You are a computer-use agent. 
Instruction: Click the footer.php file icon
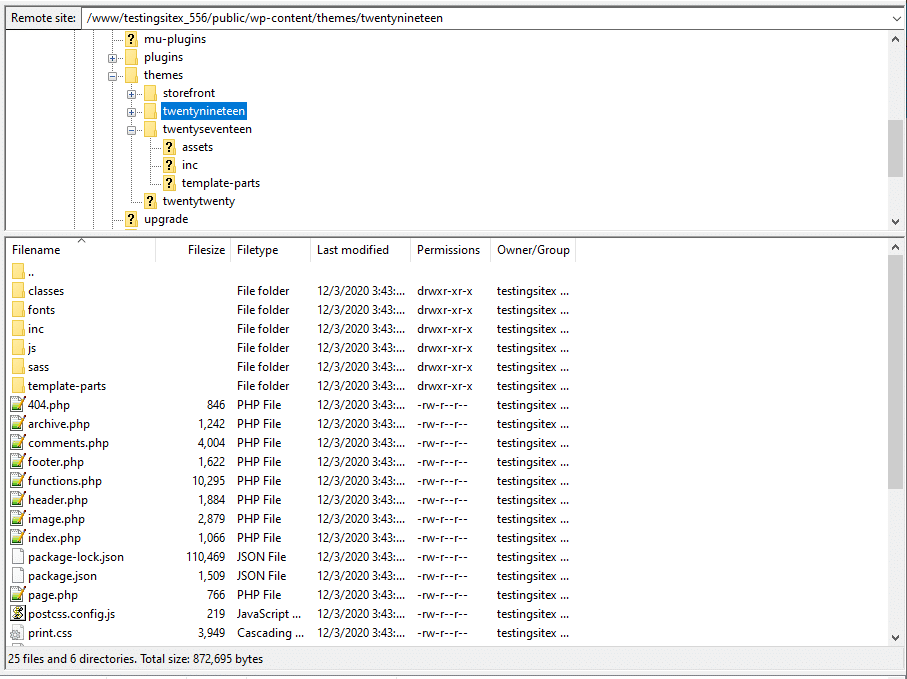click(18, 462)
